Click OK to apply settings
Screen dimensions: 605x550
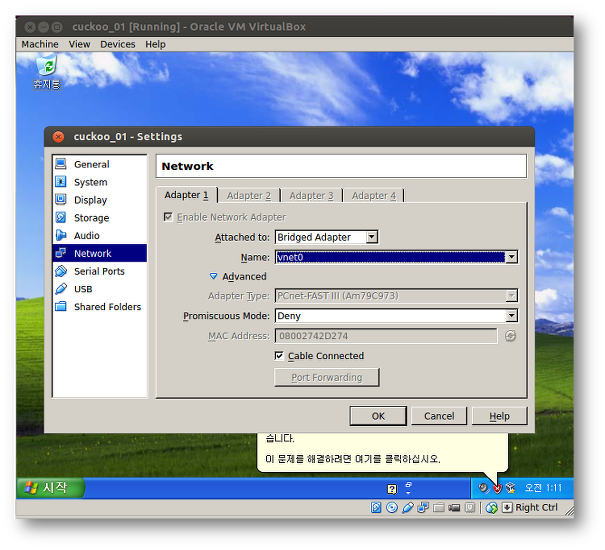click(x=378, y=416)
